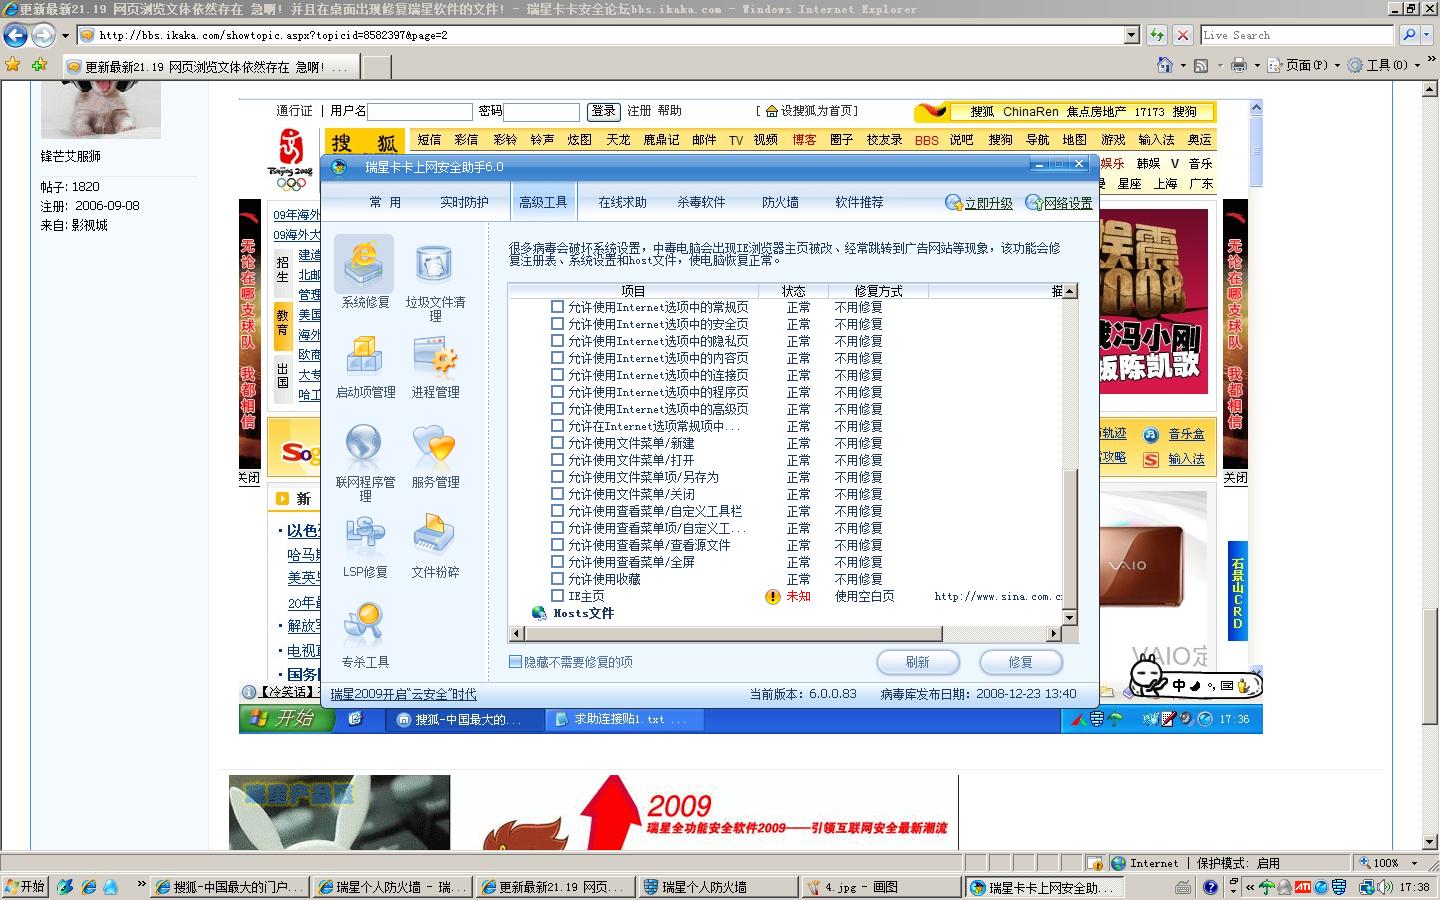The width and height of the screenshot is (1440, 900).
Task: Refresh the page using the green arrows icon
Action: pyautogui.click(x=1157, y=35)
